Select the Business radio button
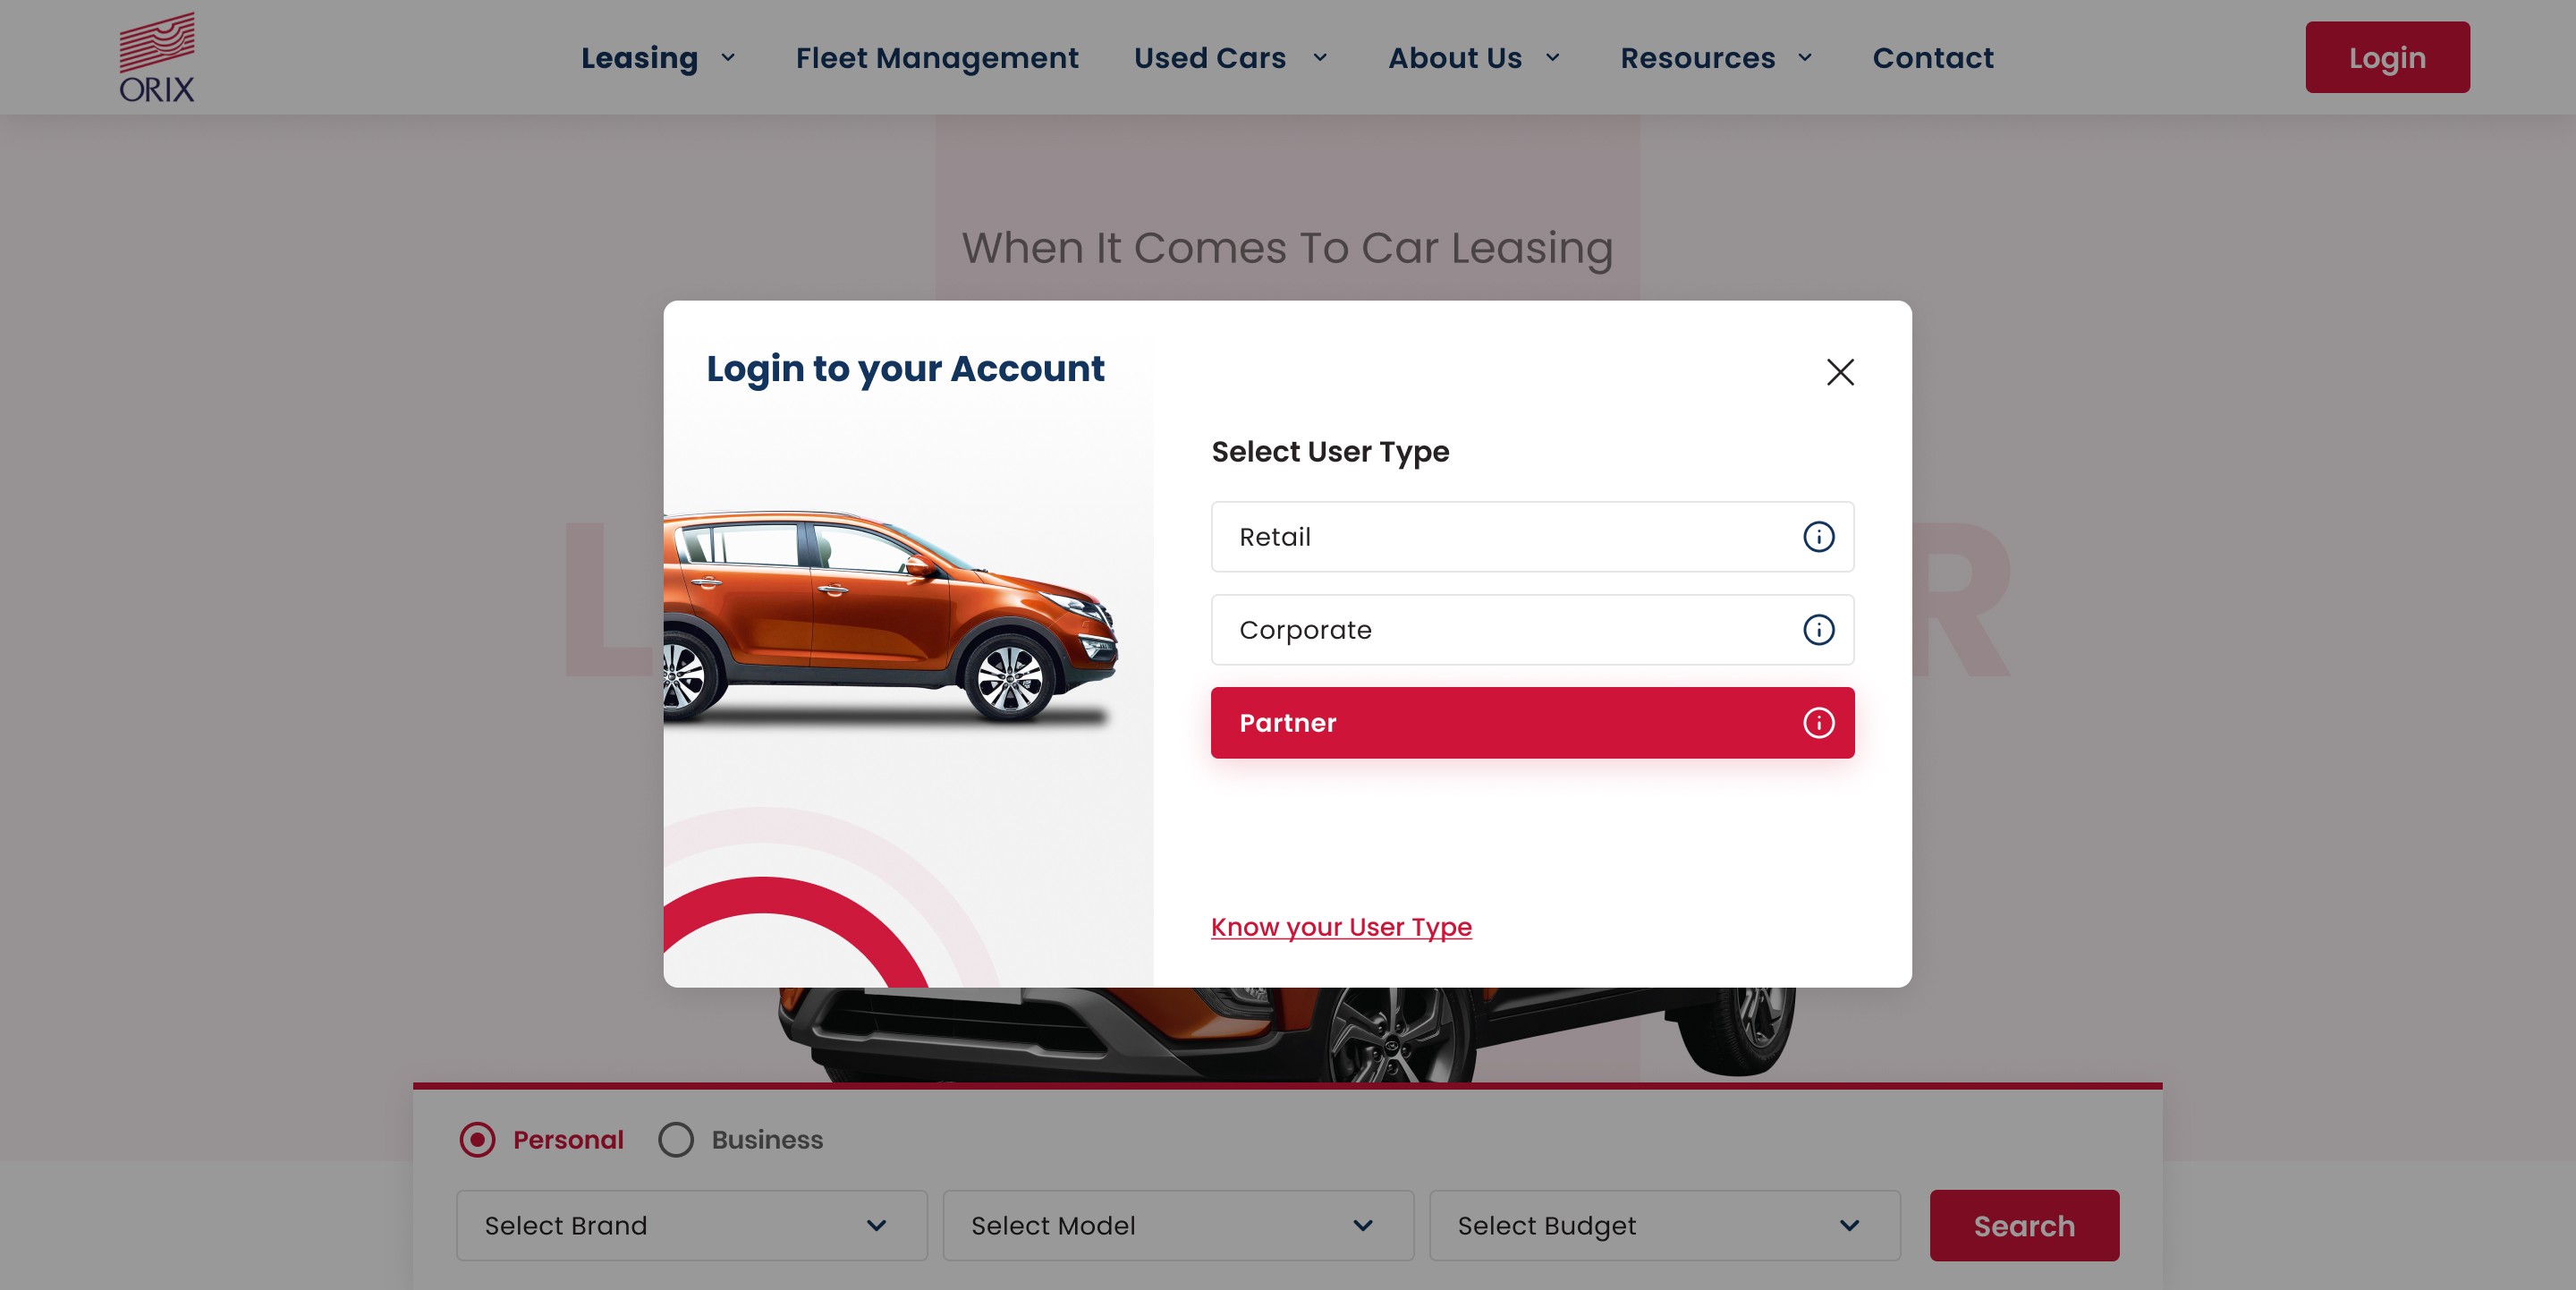The height and width of the screenshot is (1290, 2576). click(675, 1139)
